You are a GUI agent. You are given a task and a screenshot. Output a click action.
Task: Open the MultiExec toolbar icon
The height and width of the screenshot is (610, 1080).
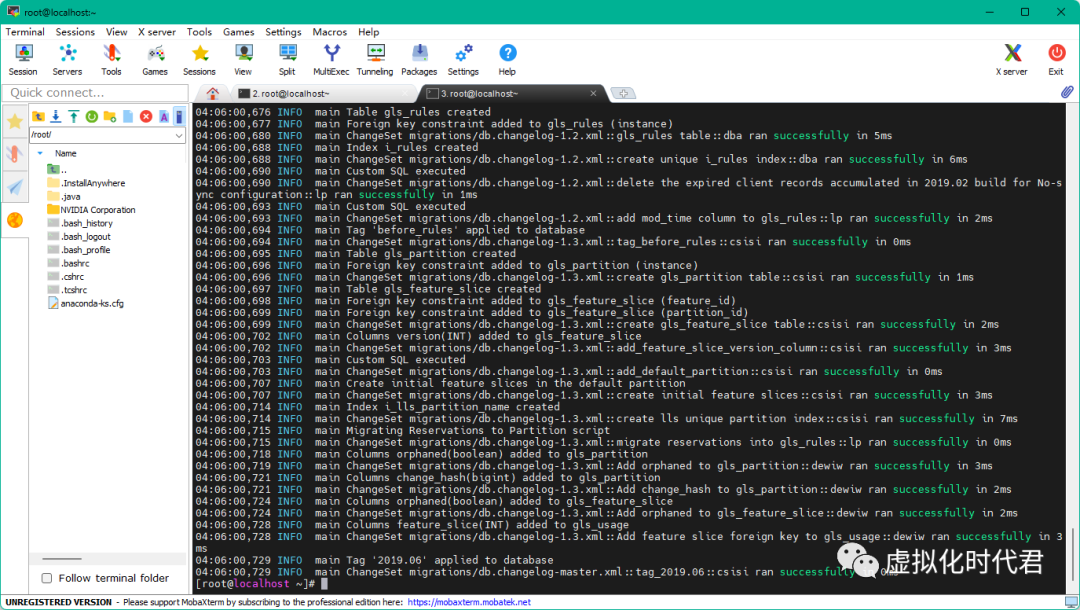331,59
